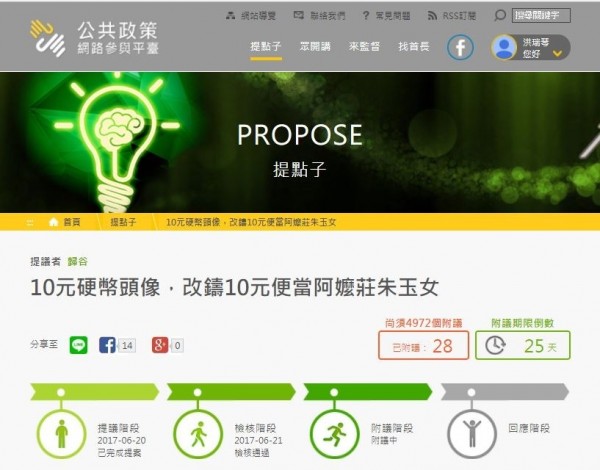Open the Facebook page icon in header

click(x=460, y=47)
